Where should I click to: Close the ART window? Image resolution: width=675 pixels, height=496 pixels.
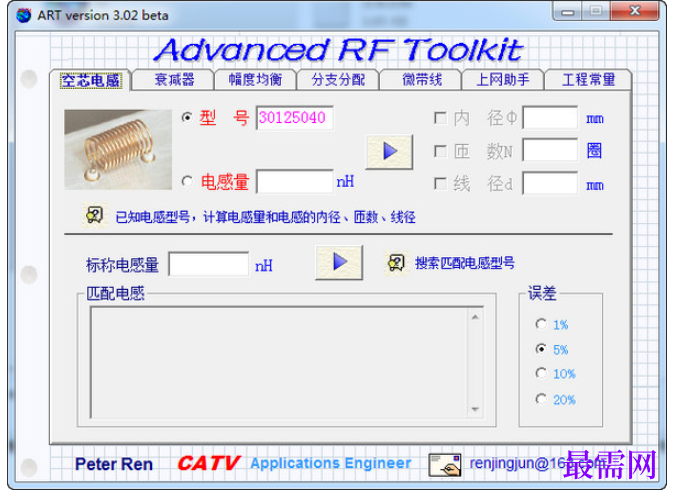pos(635,11)
